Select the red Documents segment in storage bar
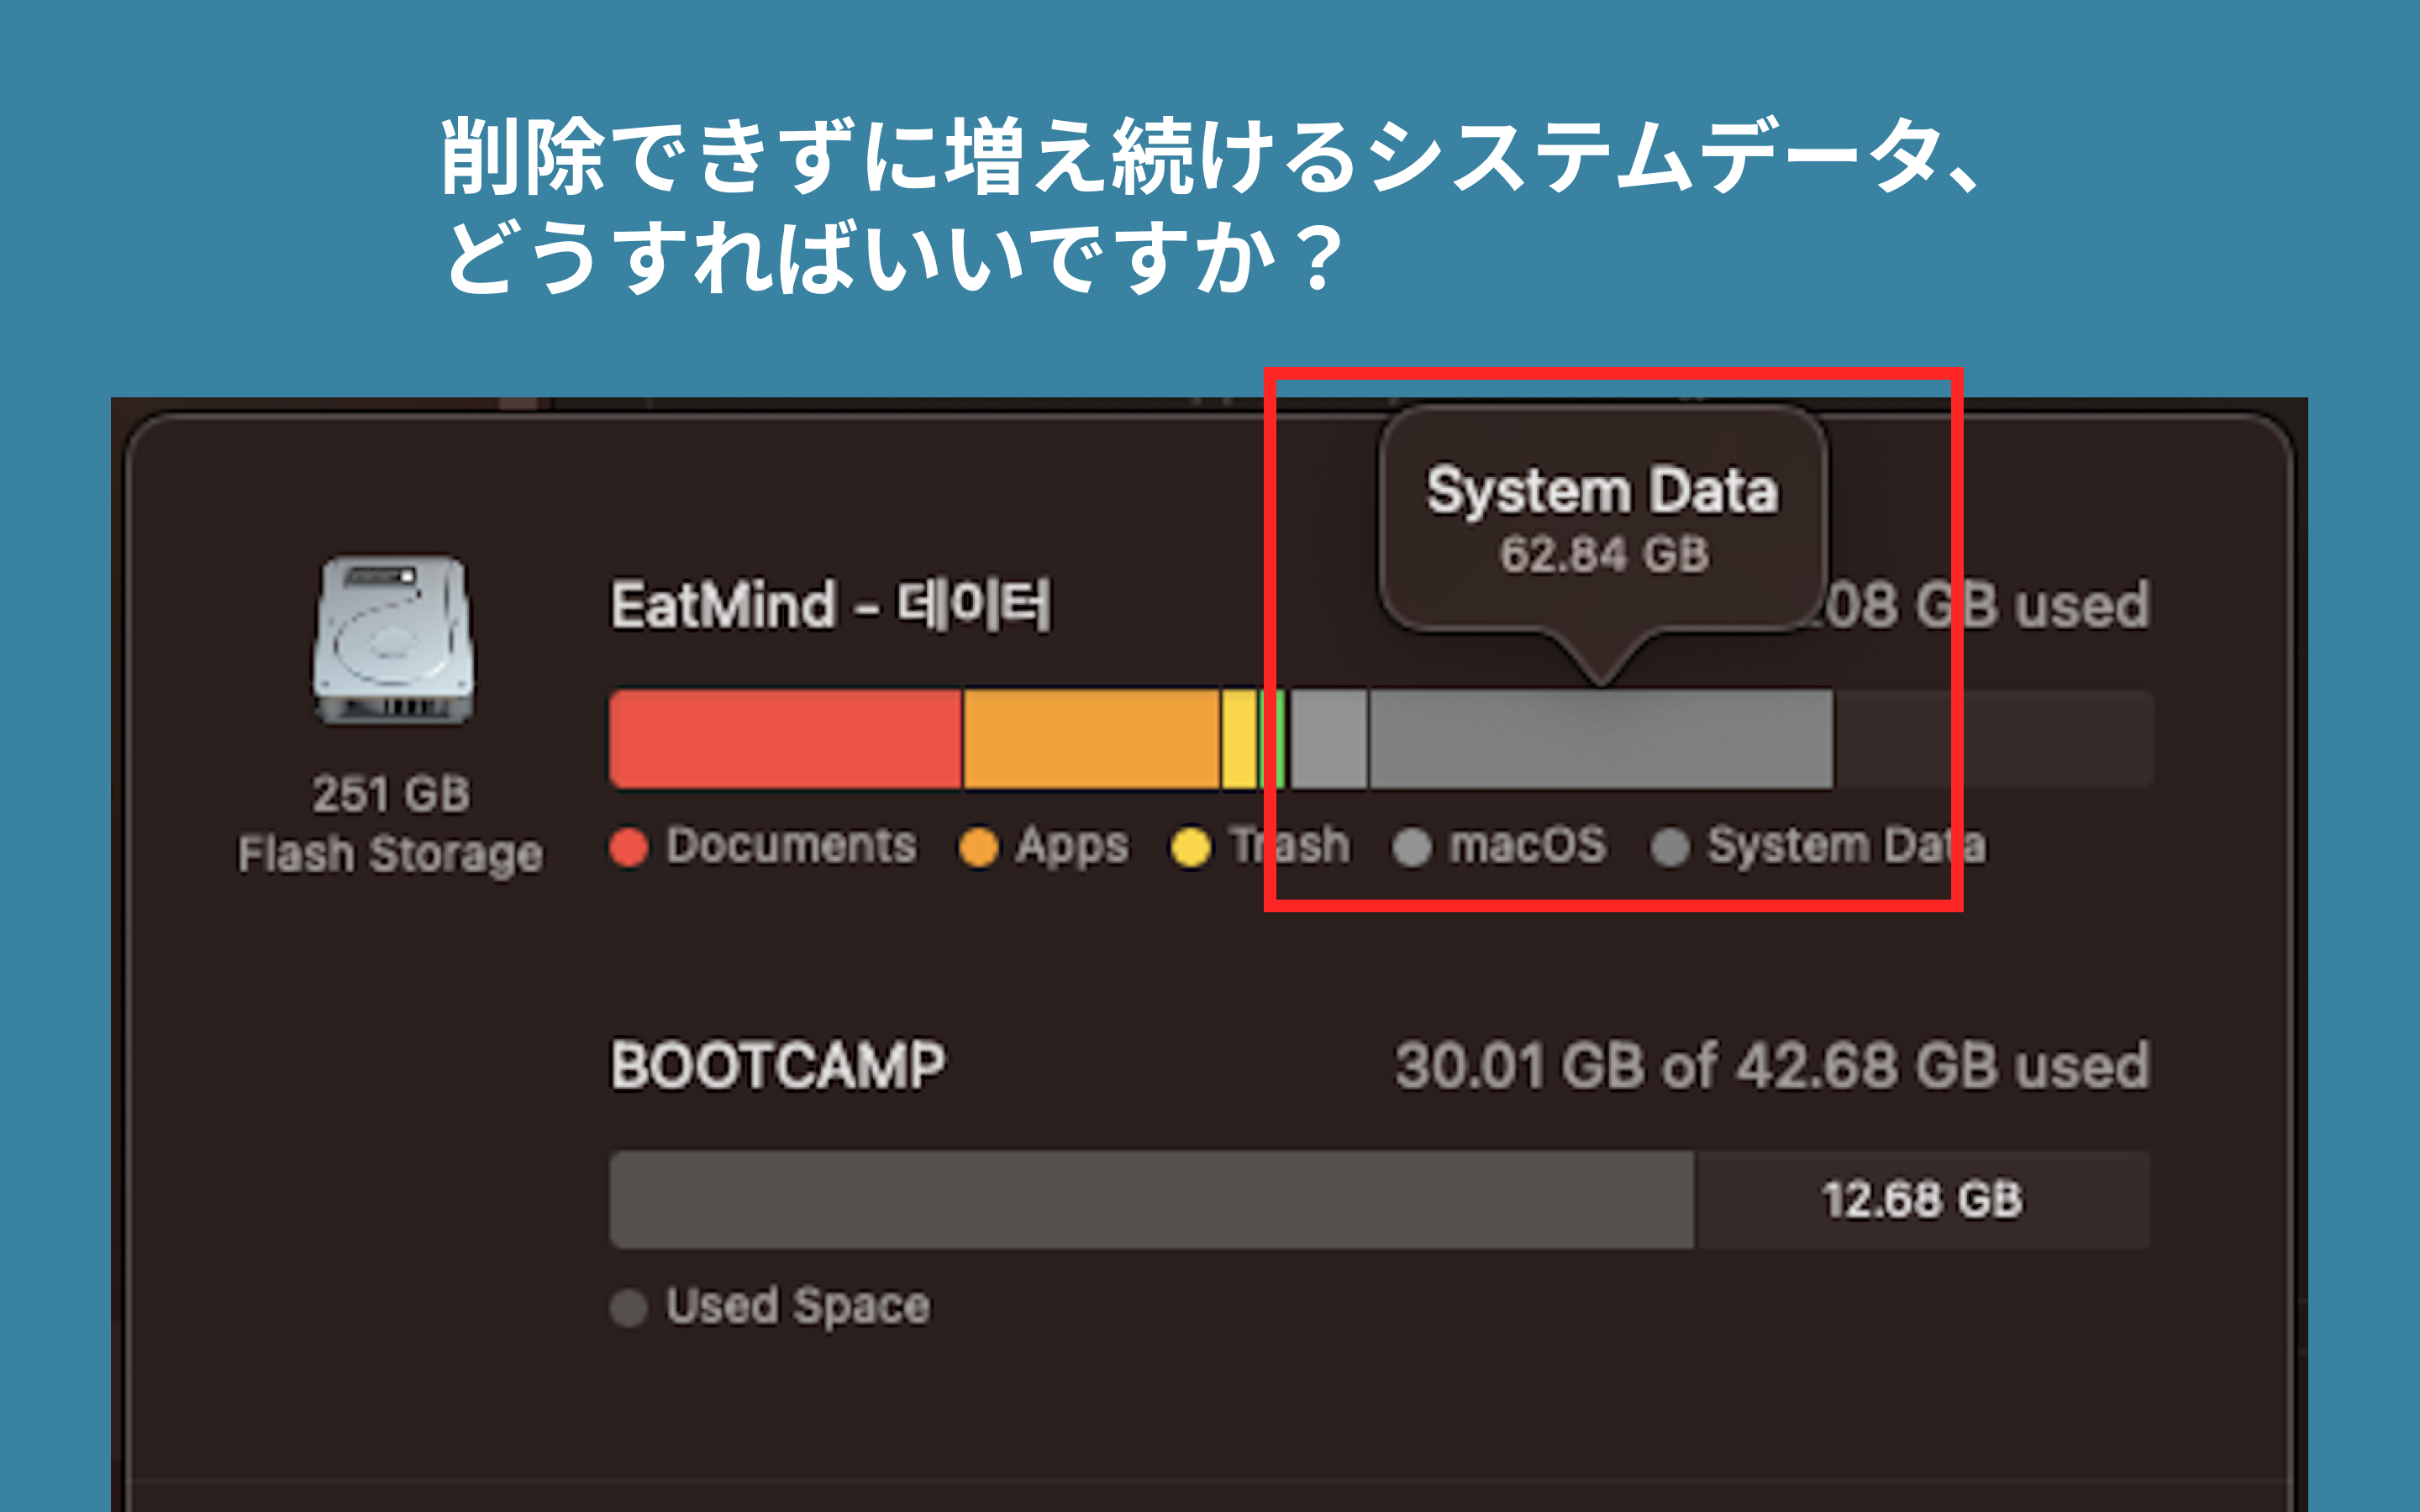Screen dimensions: 2420x1512 point(786,739)
